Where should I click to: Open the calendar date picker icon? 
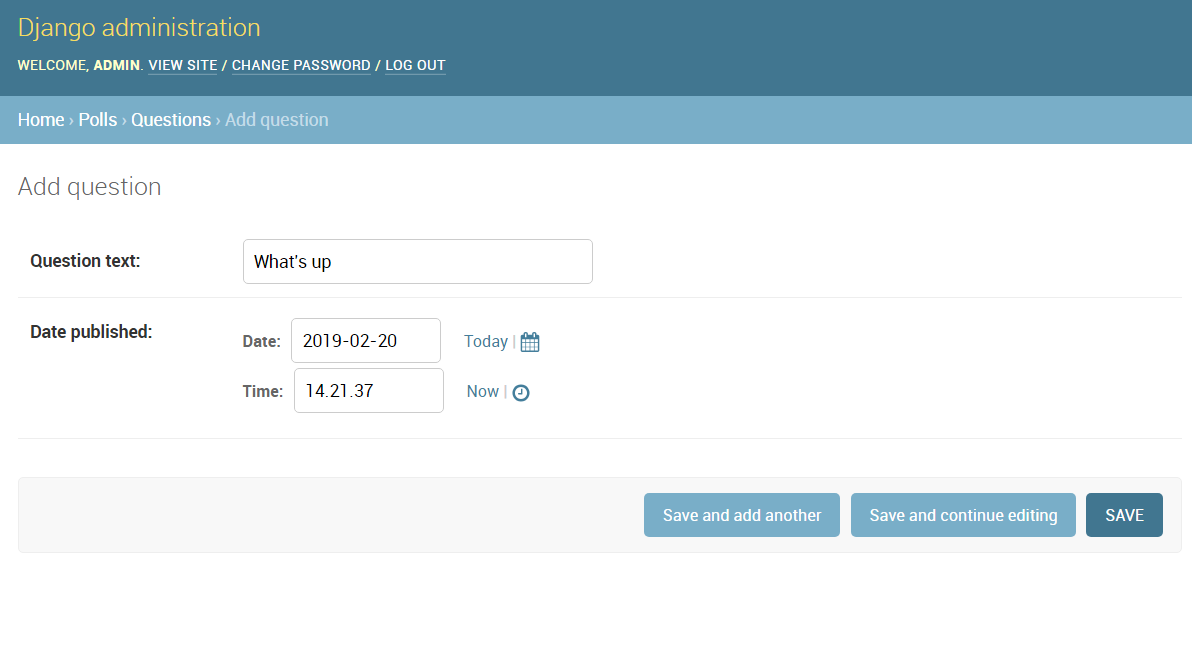530,342
